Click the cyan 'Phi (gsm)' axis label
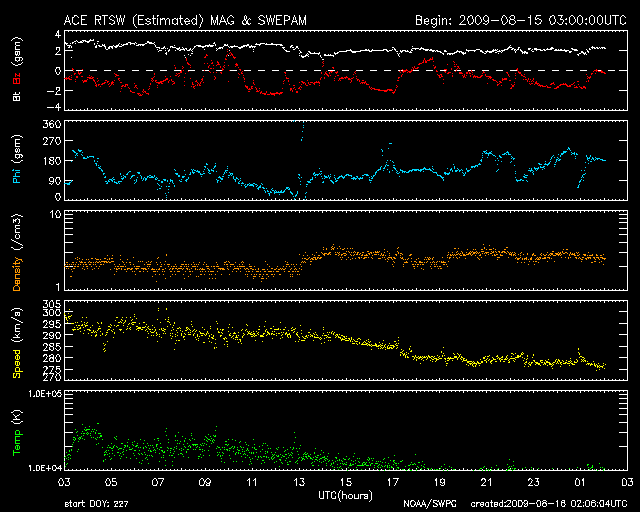Viewport: 640px width, 512px height. click(17, 159)
